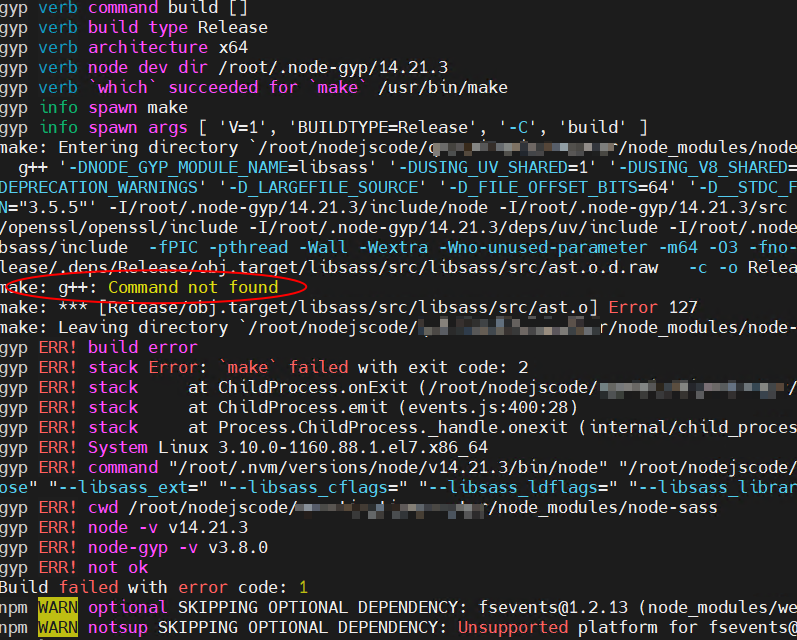The width and height of the screenshot is (797, 640).
Task: Click 'node -v v14.21.3' line
Action: point(124,528)
